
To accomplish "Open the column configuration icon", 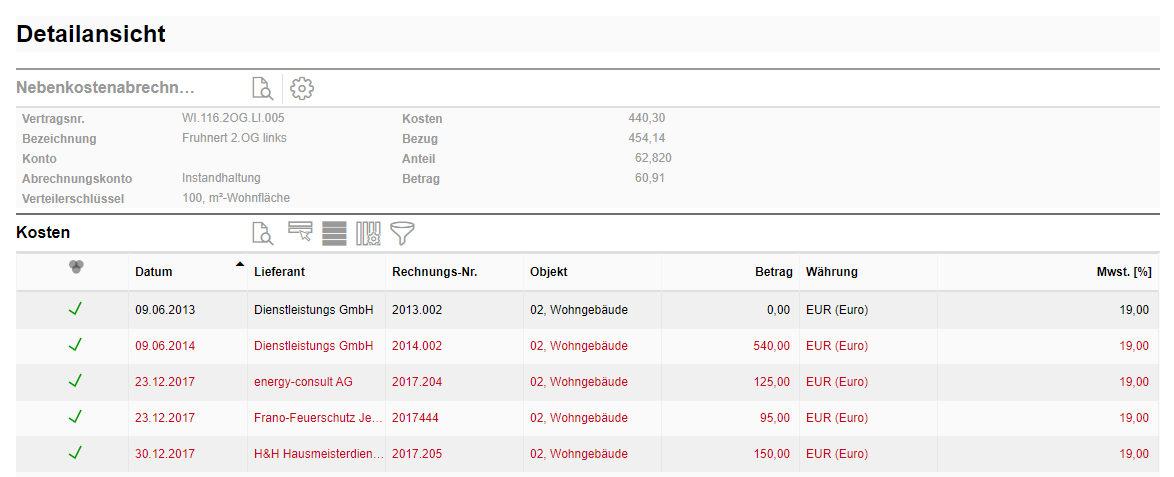I will pos(368,233).
